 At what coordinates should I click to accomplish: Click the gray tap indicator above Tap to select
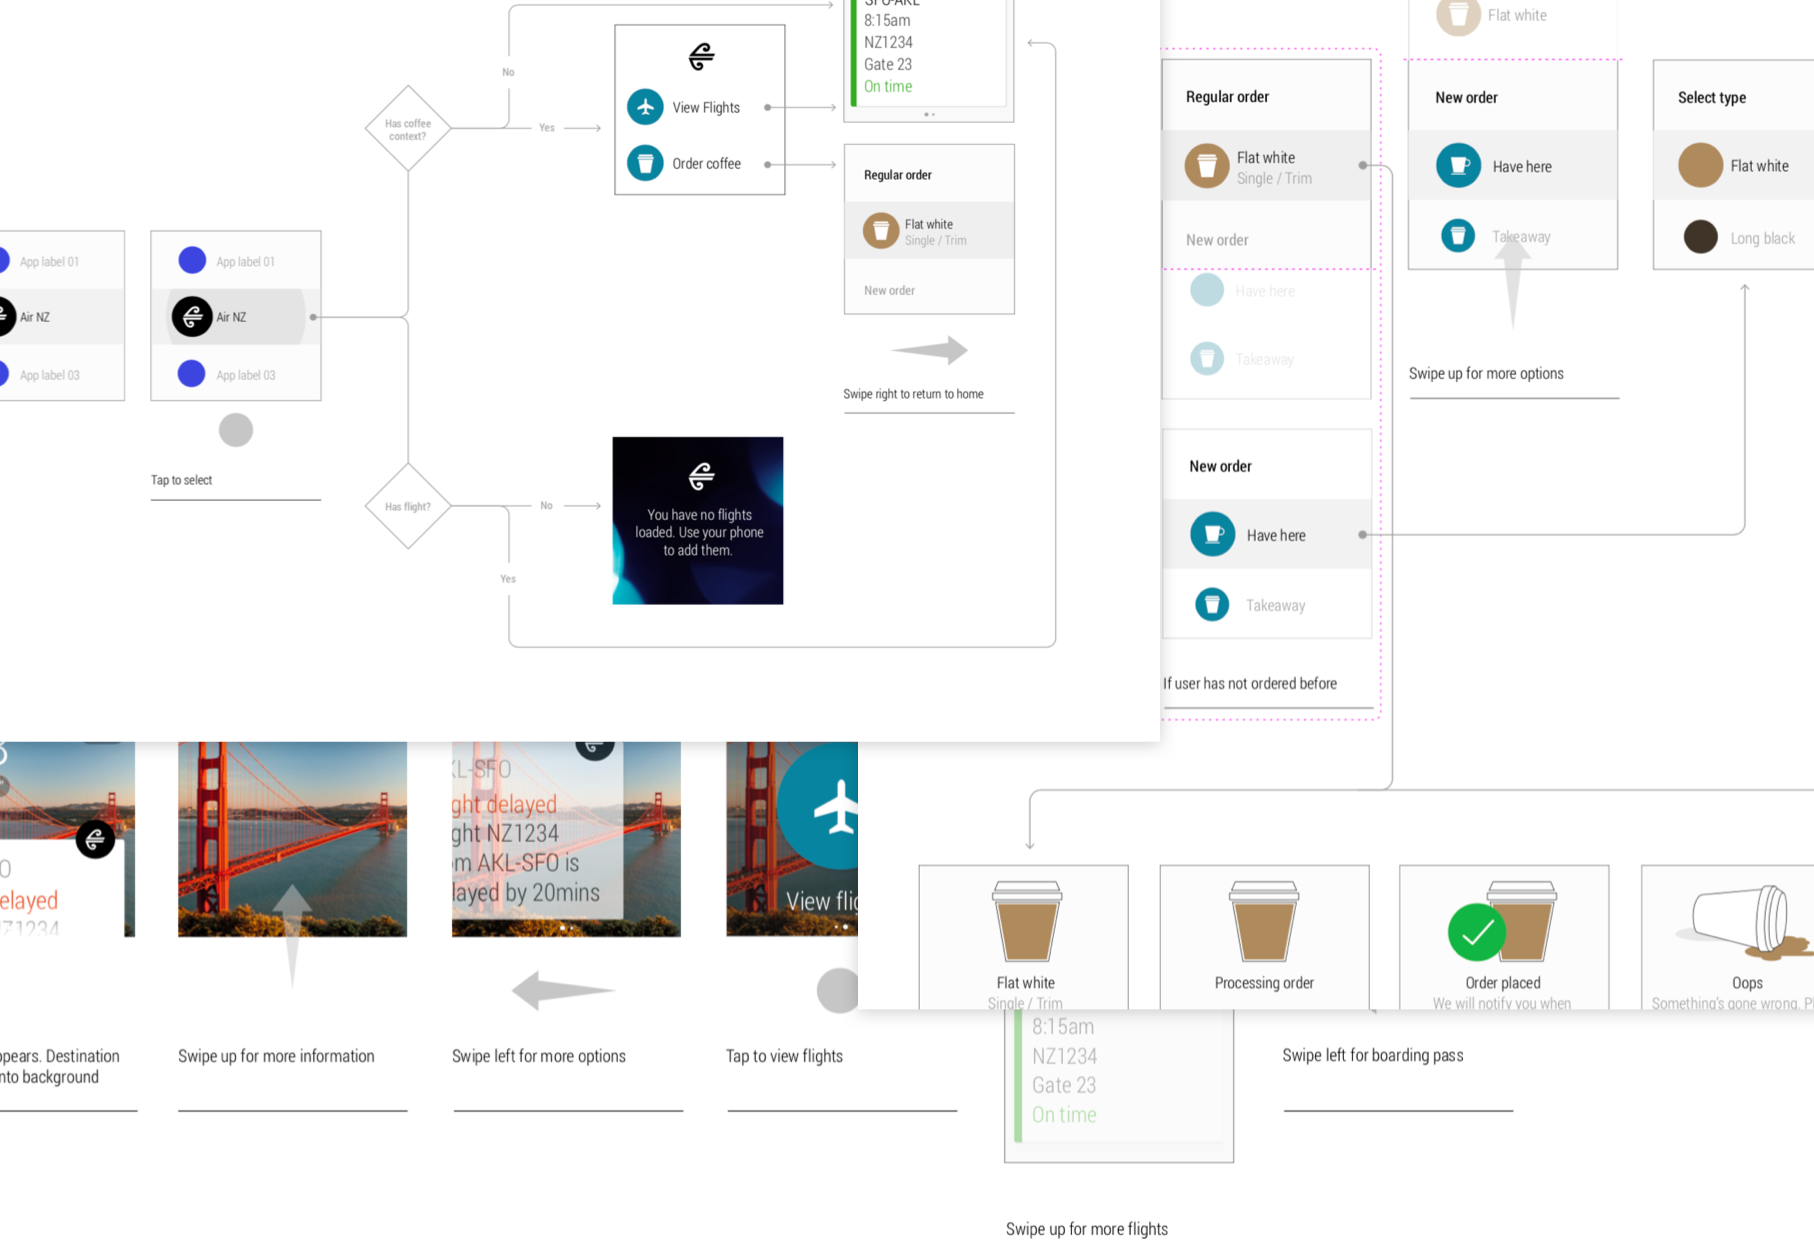(x=236, y=430)
